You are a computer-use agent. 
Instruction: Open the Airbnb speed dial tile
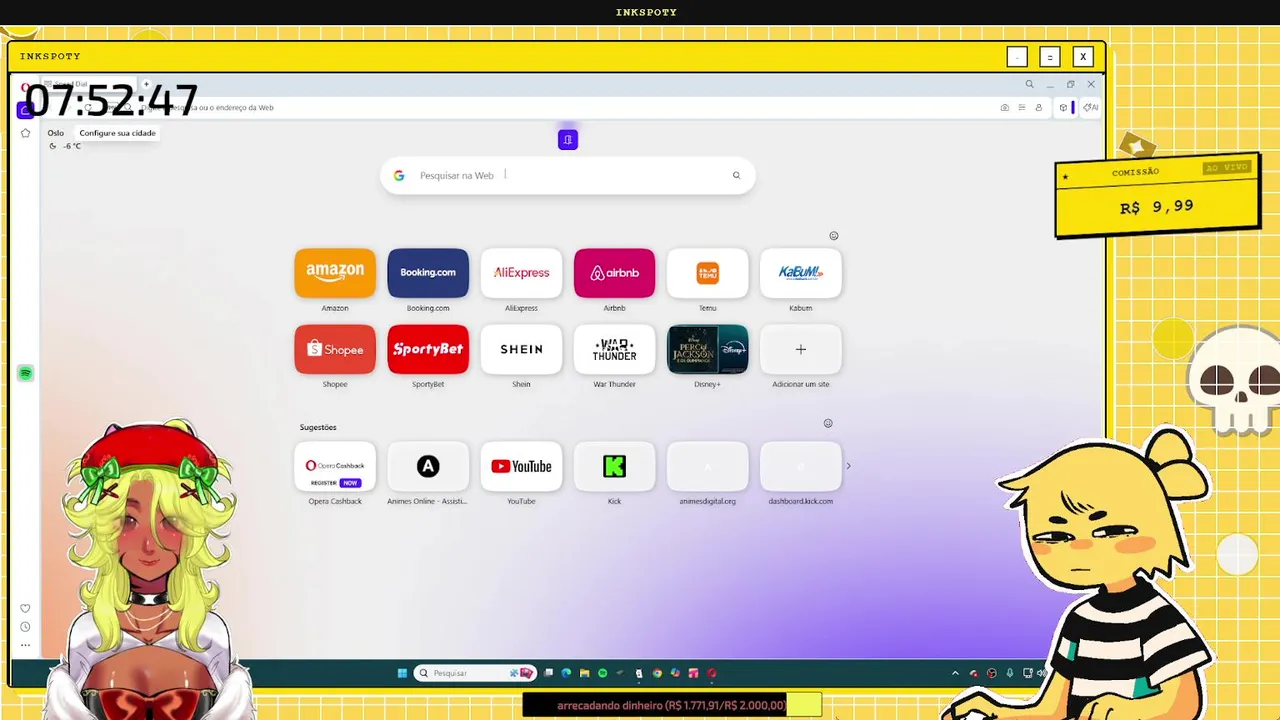614,273
